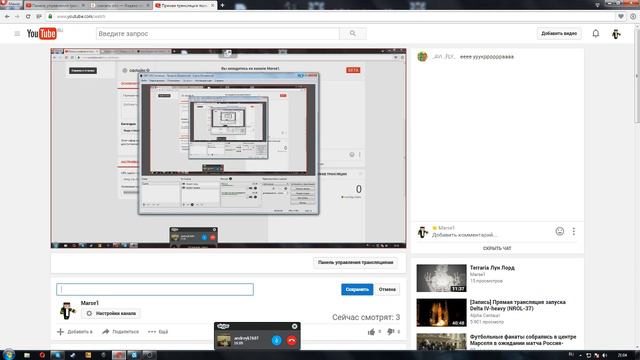The height and width of the screenshot is (360, 640).
Task: Open Панель управления трансляциями button
Action: (x=355, y=262)
